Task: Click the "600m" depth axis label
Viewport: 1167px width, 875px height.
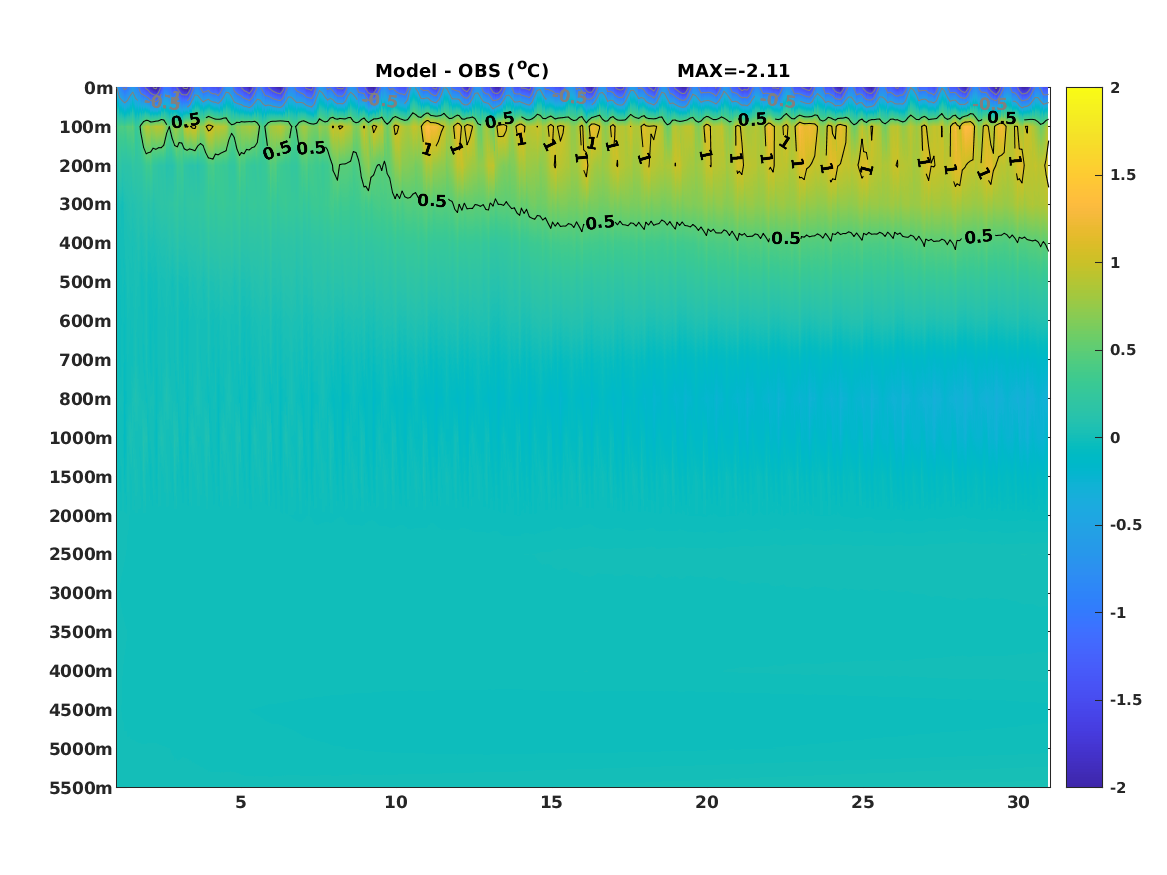Action: tap(85, 321)
